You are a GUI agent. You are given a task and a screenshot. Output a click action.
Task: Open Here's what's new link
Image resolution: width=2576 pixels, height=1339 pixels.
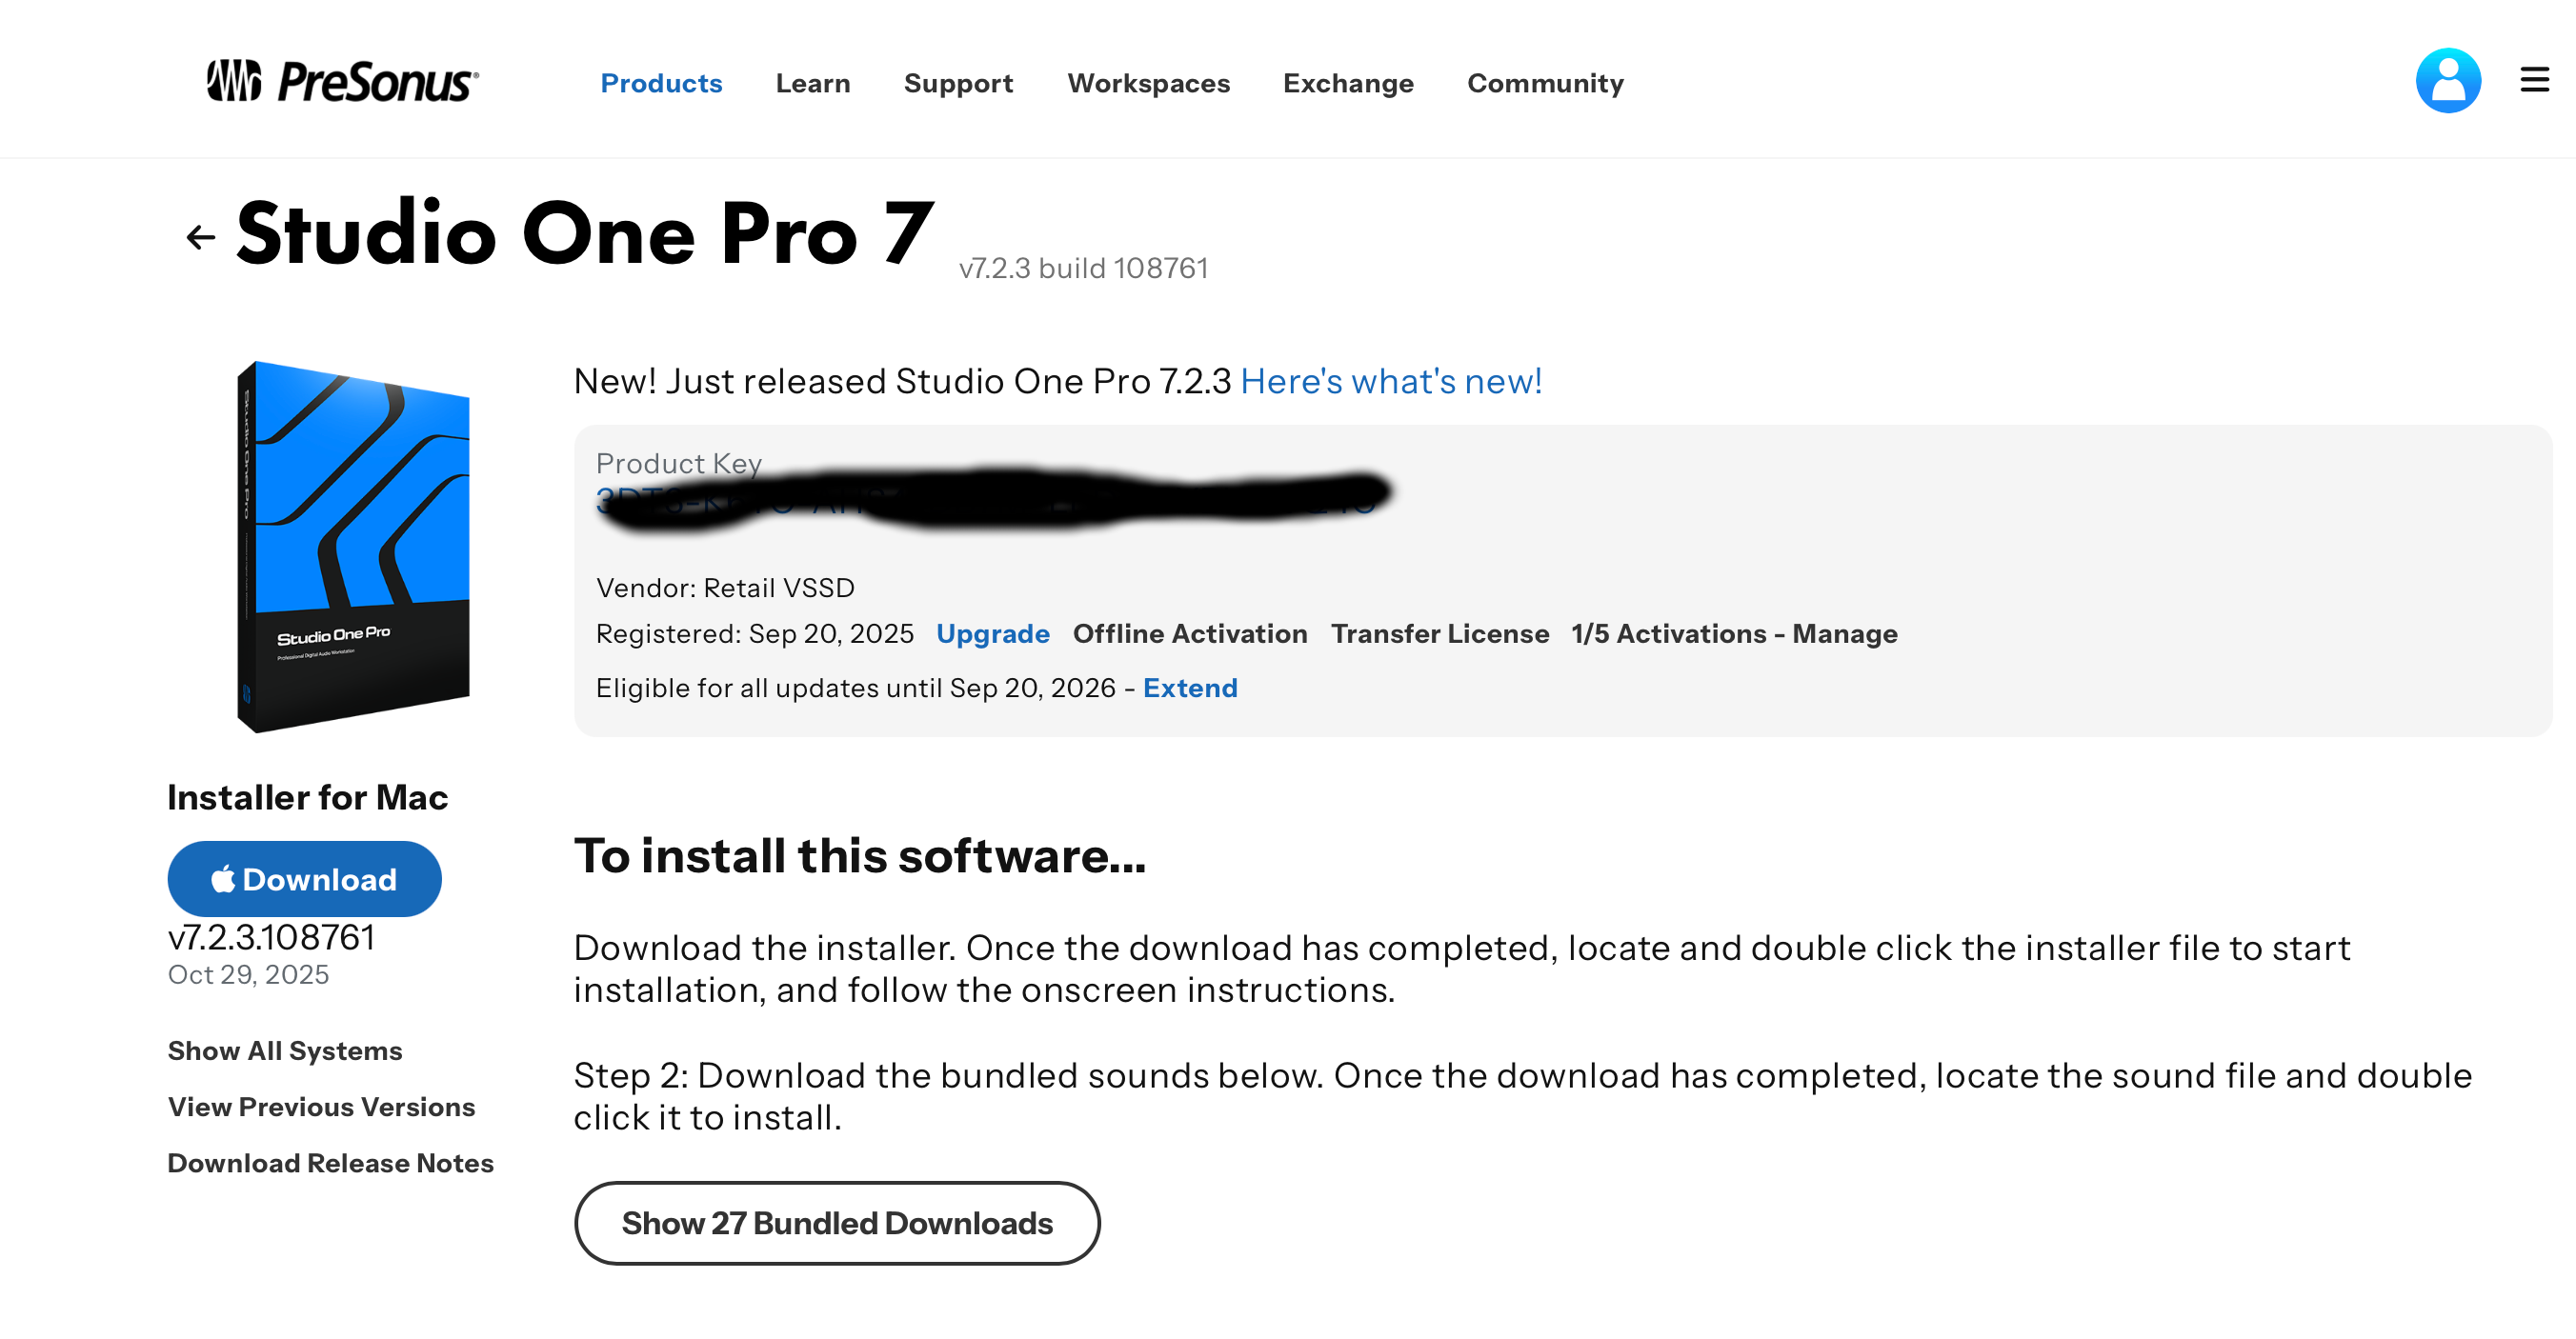(1392, 381)
